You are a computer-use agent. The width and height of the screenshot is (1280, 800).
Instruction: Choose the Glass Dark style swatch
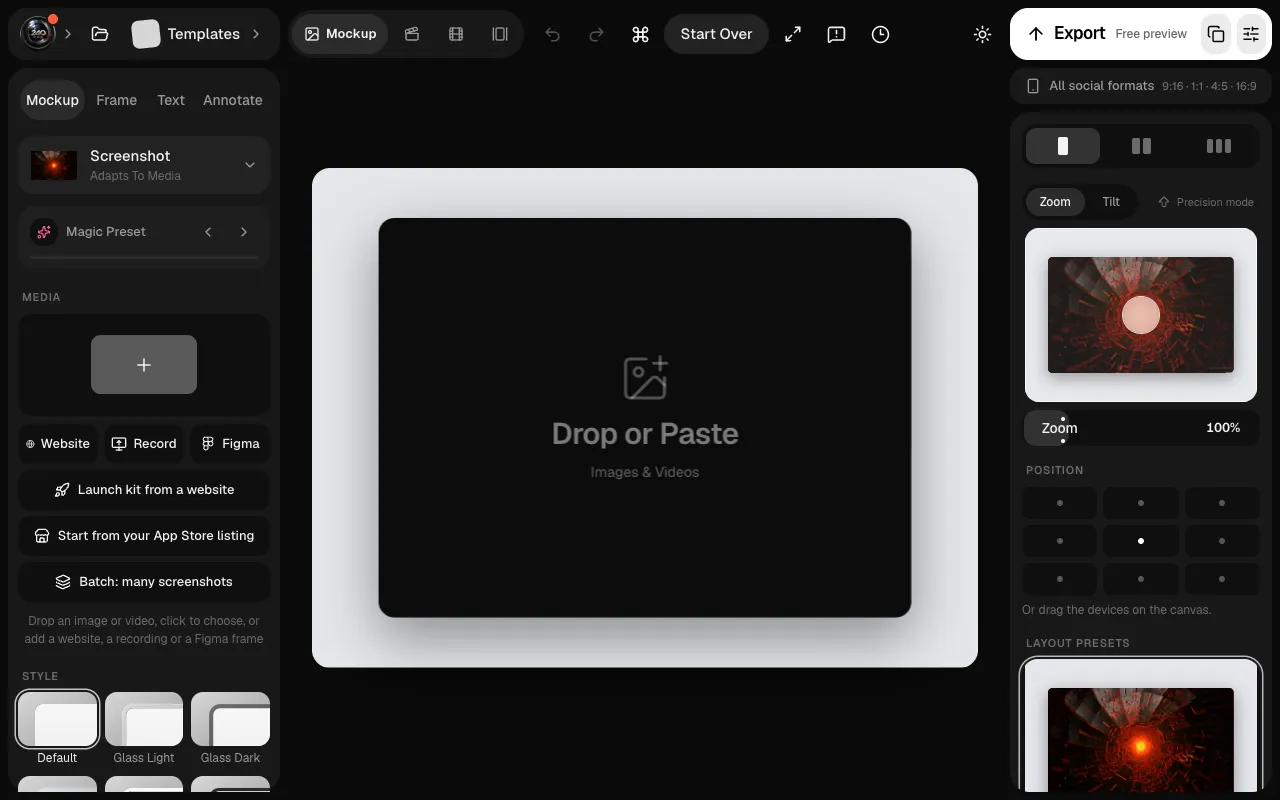click(x=230, y=719)
